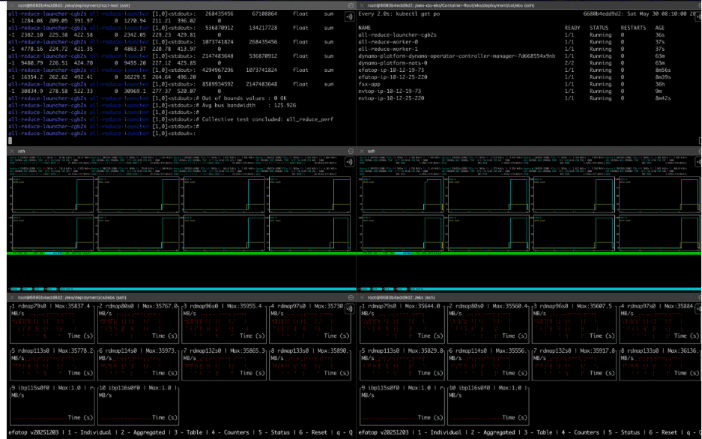Image resolution: width=702 pixels, height=439 pixels.
Task: Click '5 - Status' in the right efatop footer
Action: (x=624, y=432)
